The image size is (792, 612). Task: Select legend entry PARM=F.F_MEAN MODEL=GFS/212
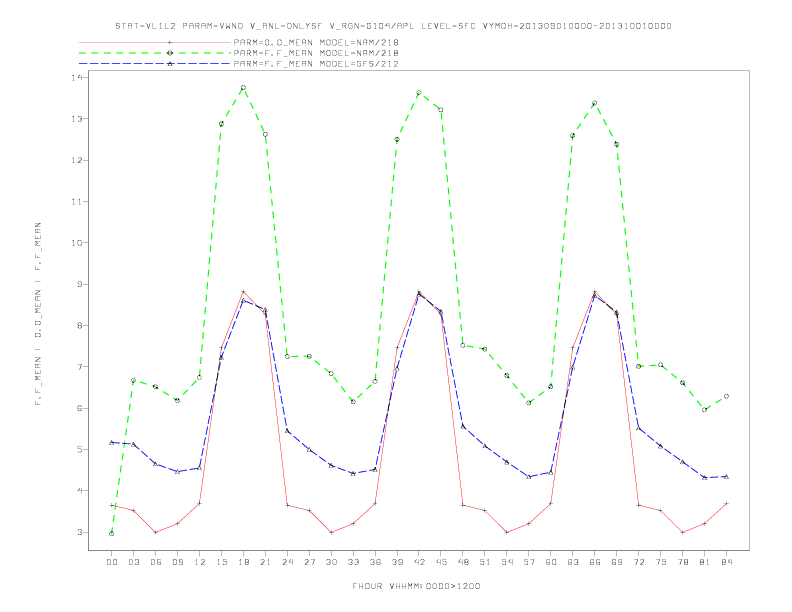point(316,64)
